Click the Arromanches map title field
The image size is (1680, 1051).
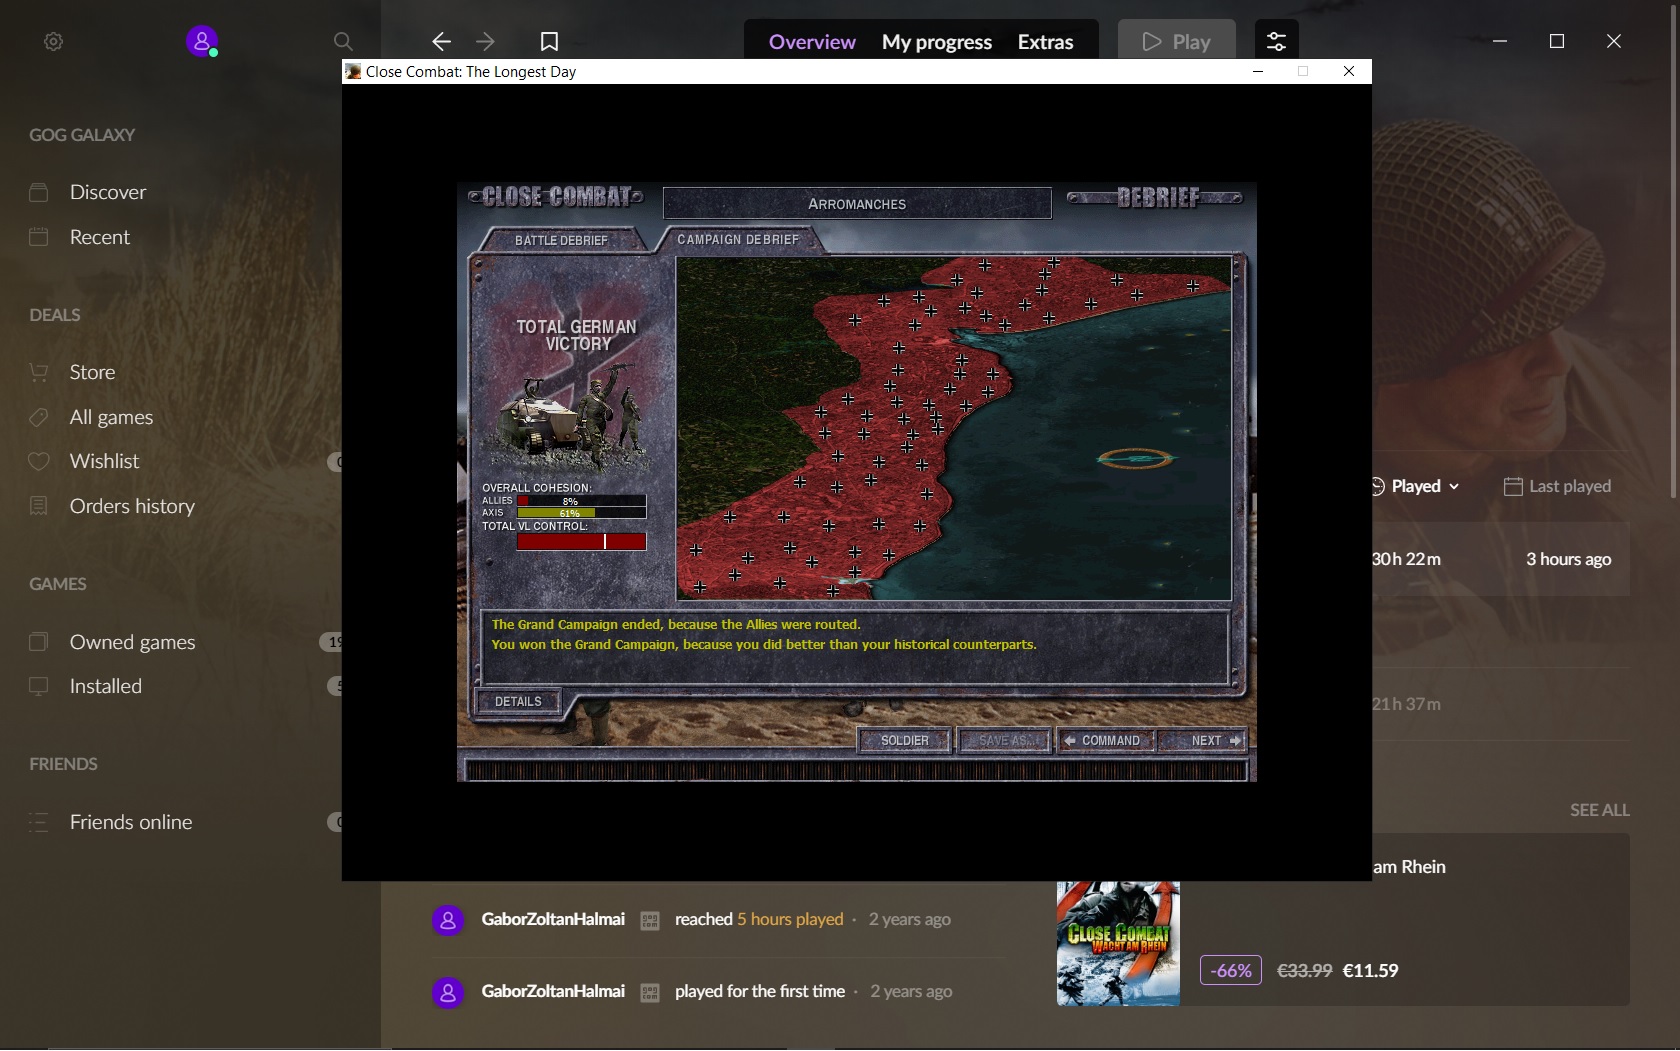point(857,203)
